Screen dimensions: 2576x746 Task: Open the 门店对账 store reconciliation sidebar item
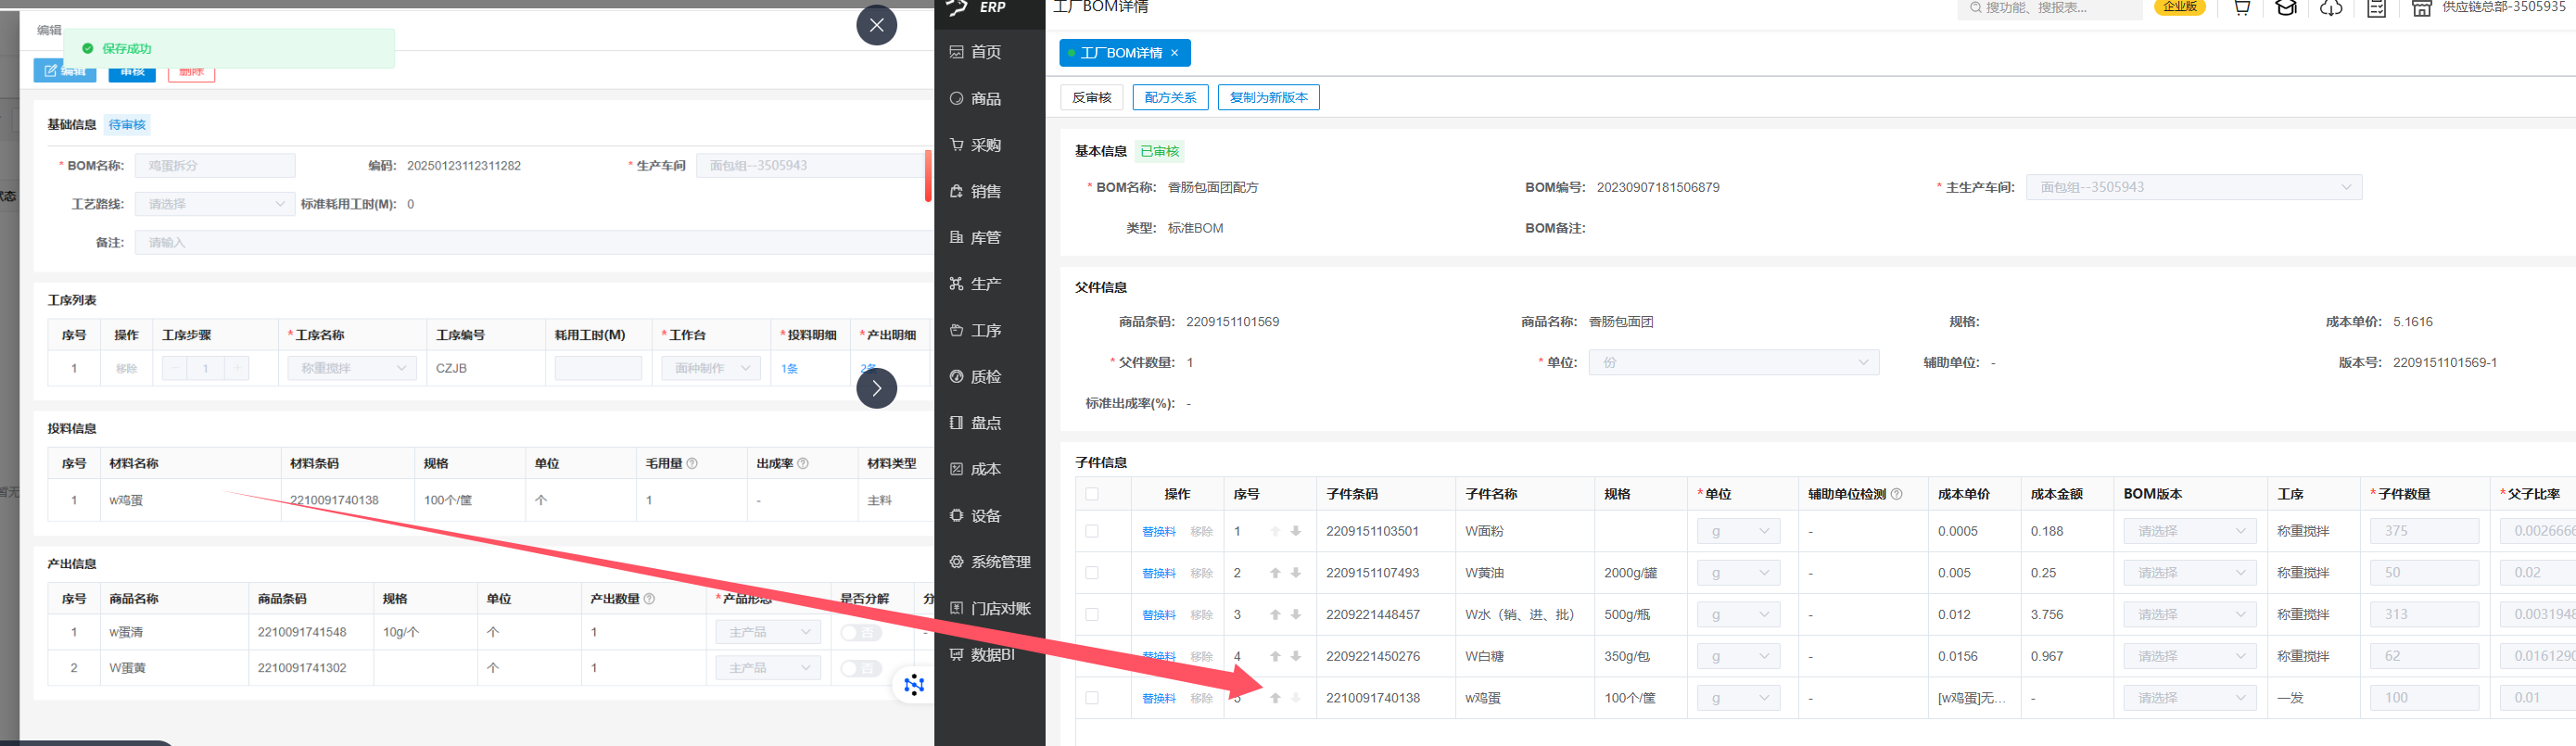point(990,608)
